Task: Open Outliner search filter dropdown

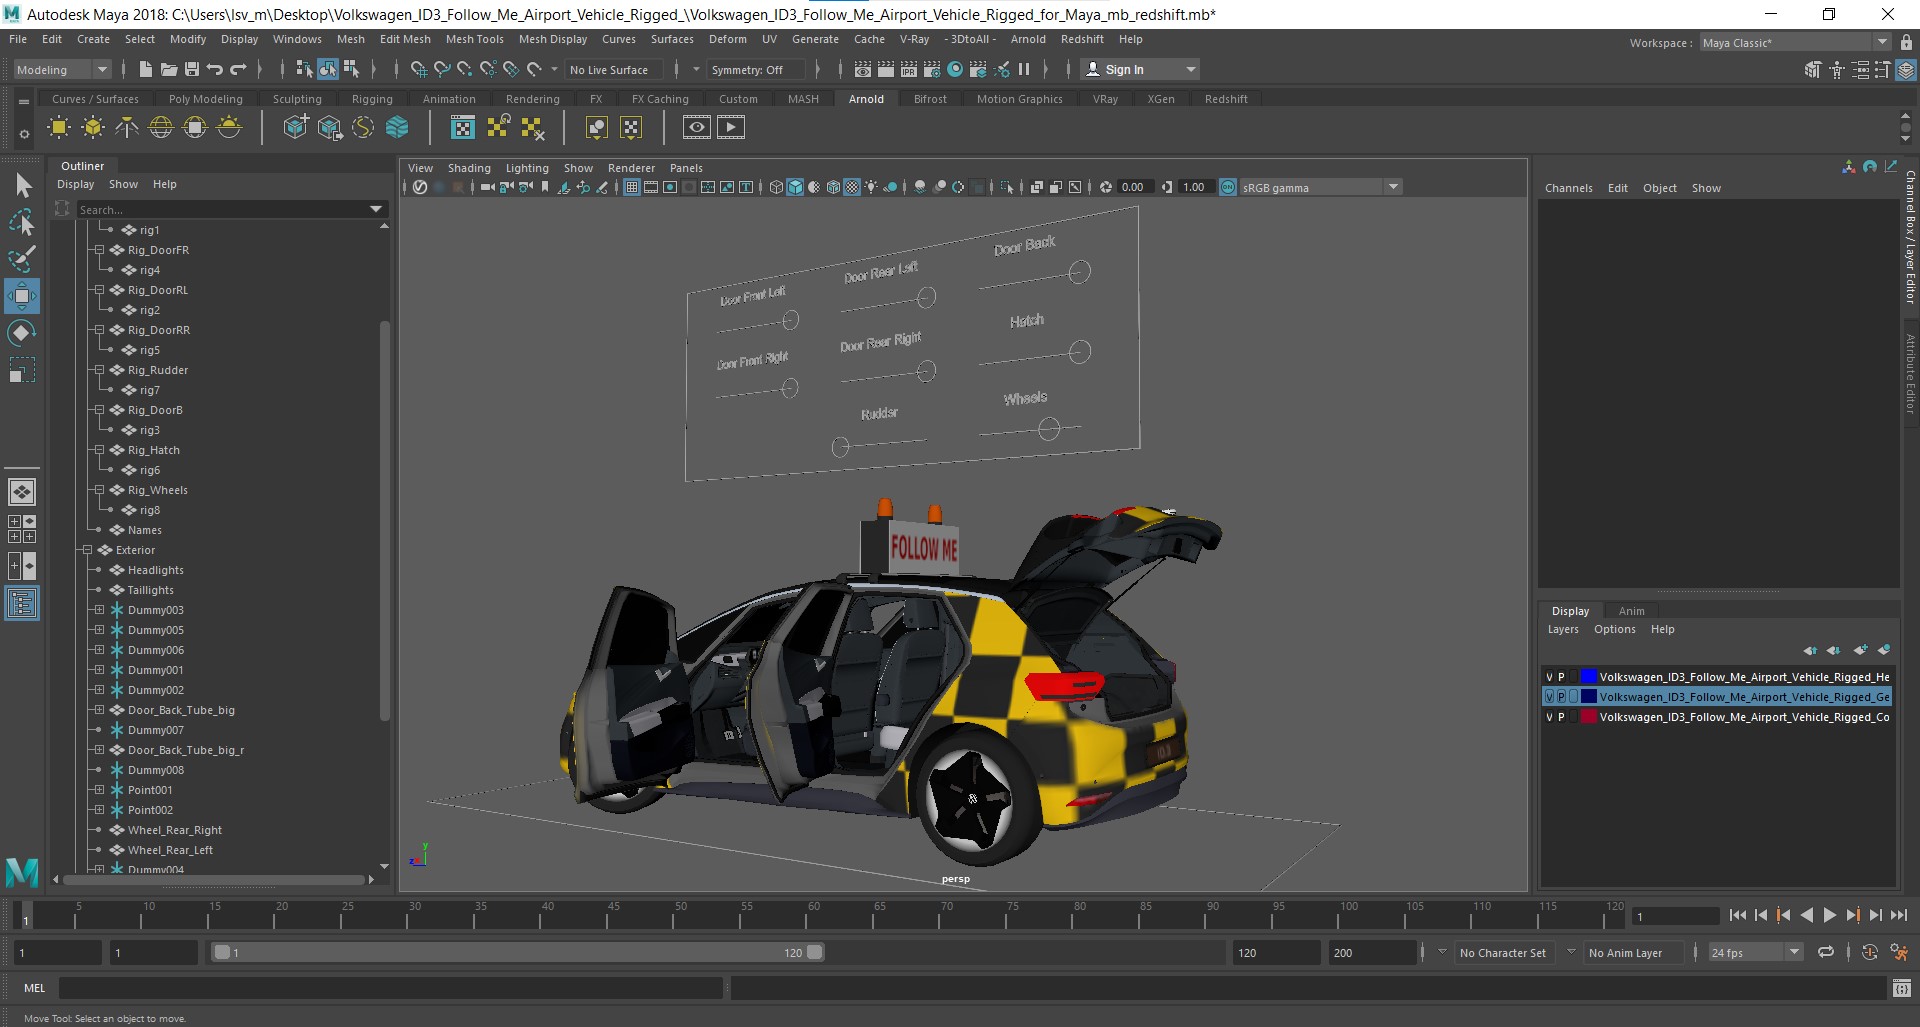Action: point(376,209)
